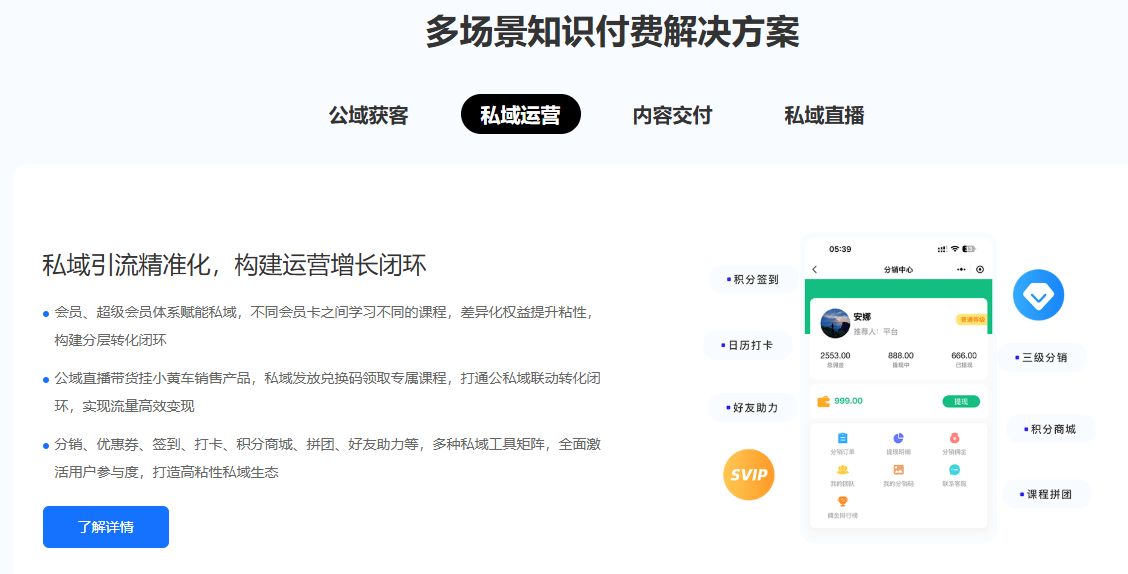Tap the 分销佣金 money bag icon
1128x574 pixels.
954,438
